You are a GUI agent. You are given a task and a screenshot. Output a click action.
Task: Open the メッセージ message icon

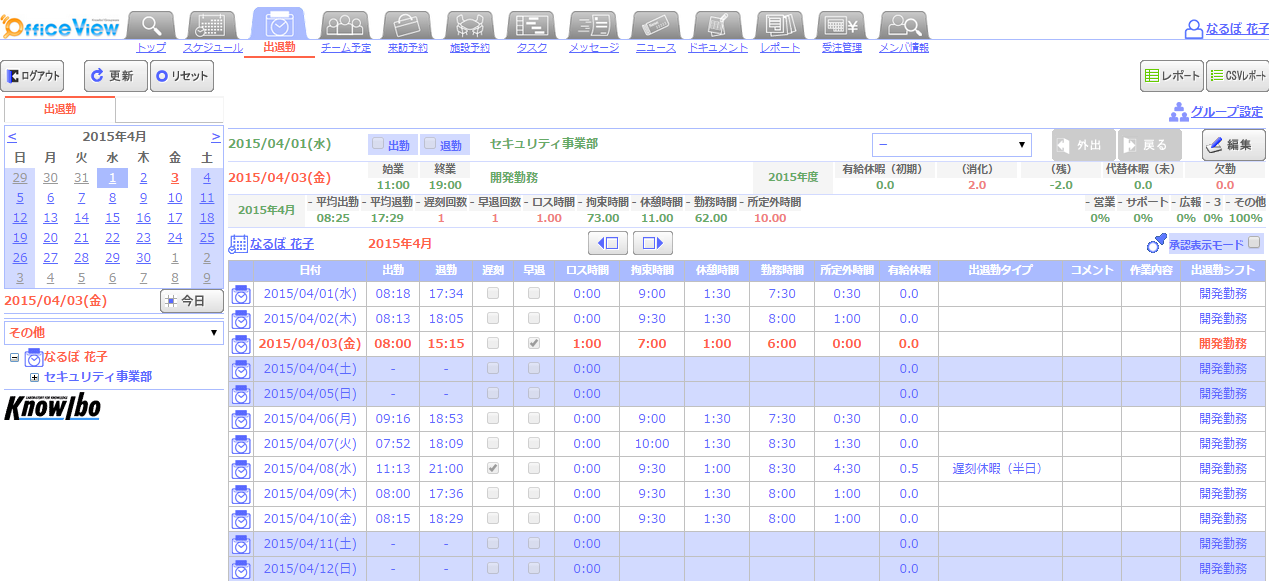[x=594, y=24]
